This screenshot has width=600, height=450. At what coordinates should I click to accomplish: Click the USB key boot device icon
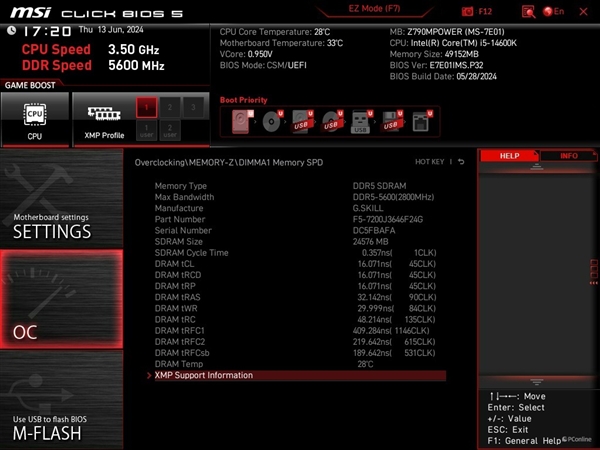pos(362,122)
